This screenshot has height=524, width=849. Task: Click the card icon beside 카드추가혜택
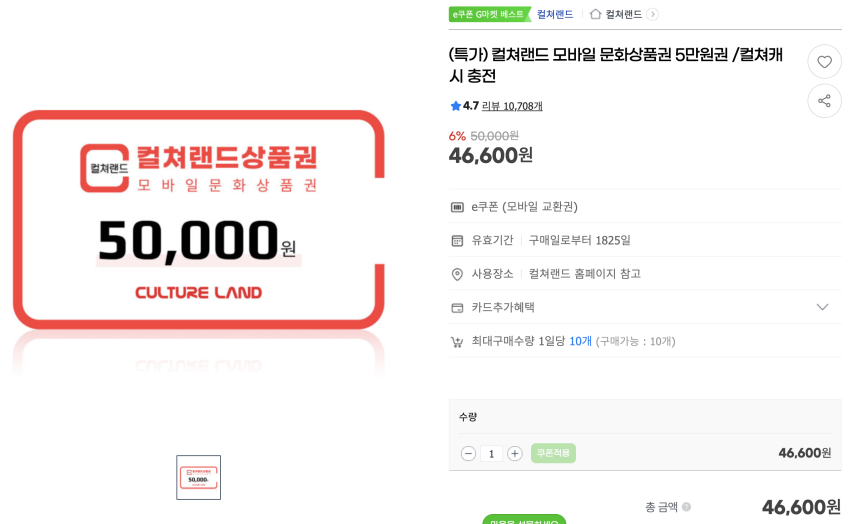(457, 307)
